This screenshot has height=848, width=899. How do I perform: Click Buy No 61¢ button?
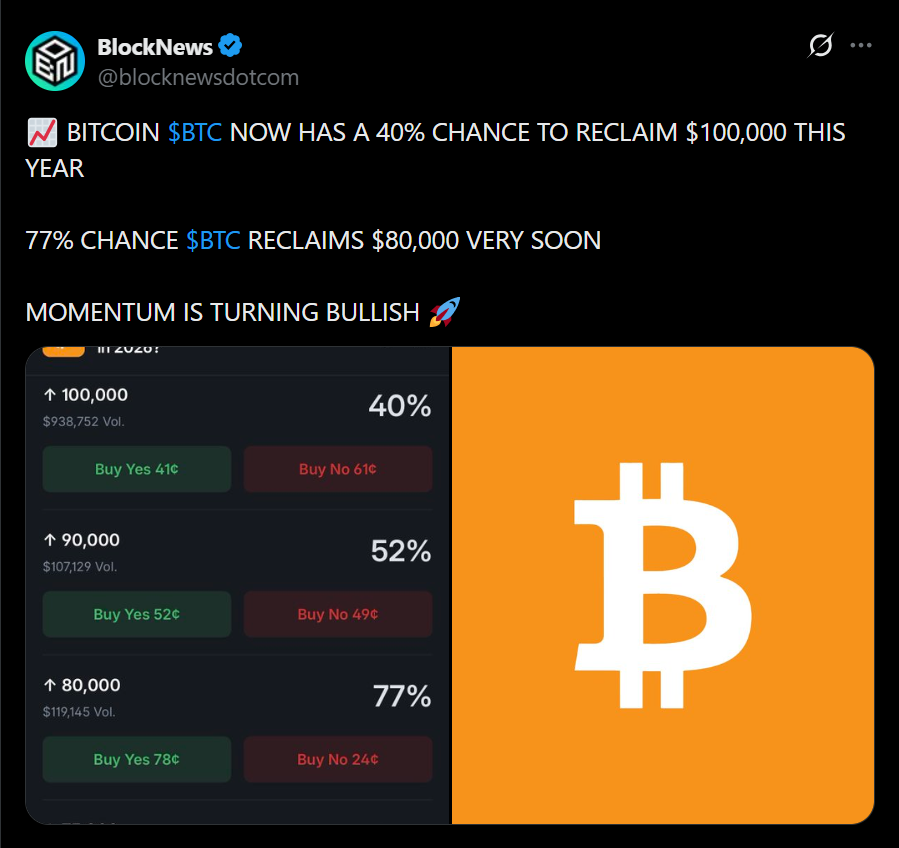338,469
